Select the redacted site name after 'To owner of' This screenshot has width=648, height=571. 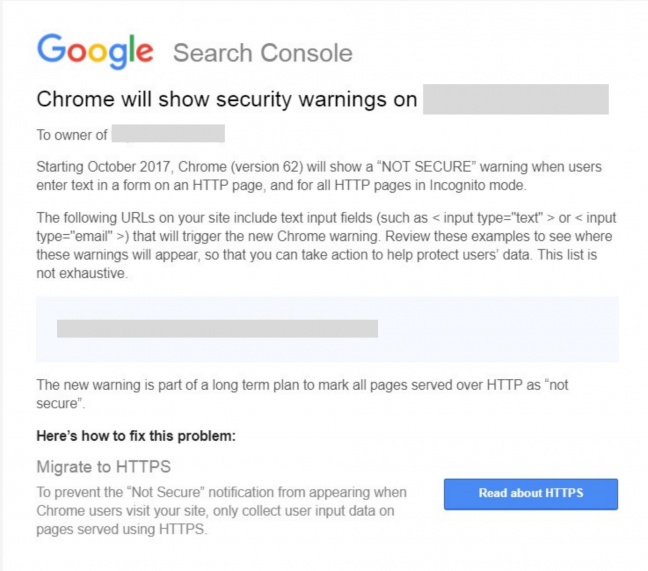click(x=168, y=133)
